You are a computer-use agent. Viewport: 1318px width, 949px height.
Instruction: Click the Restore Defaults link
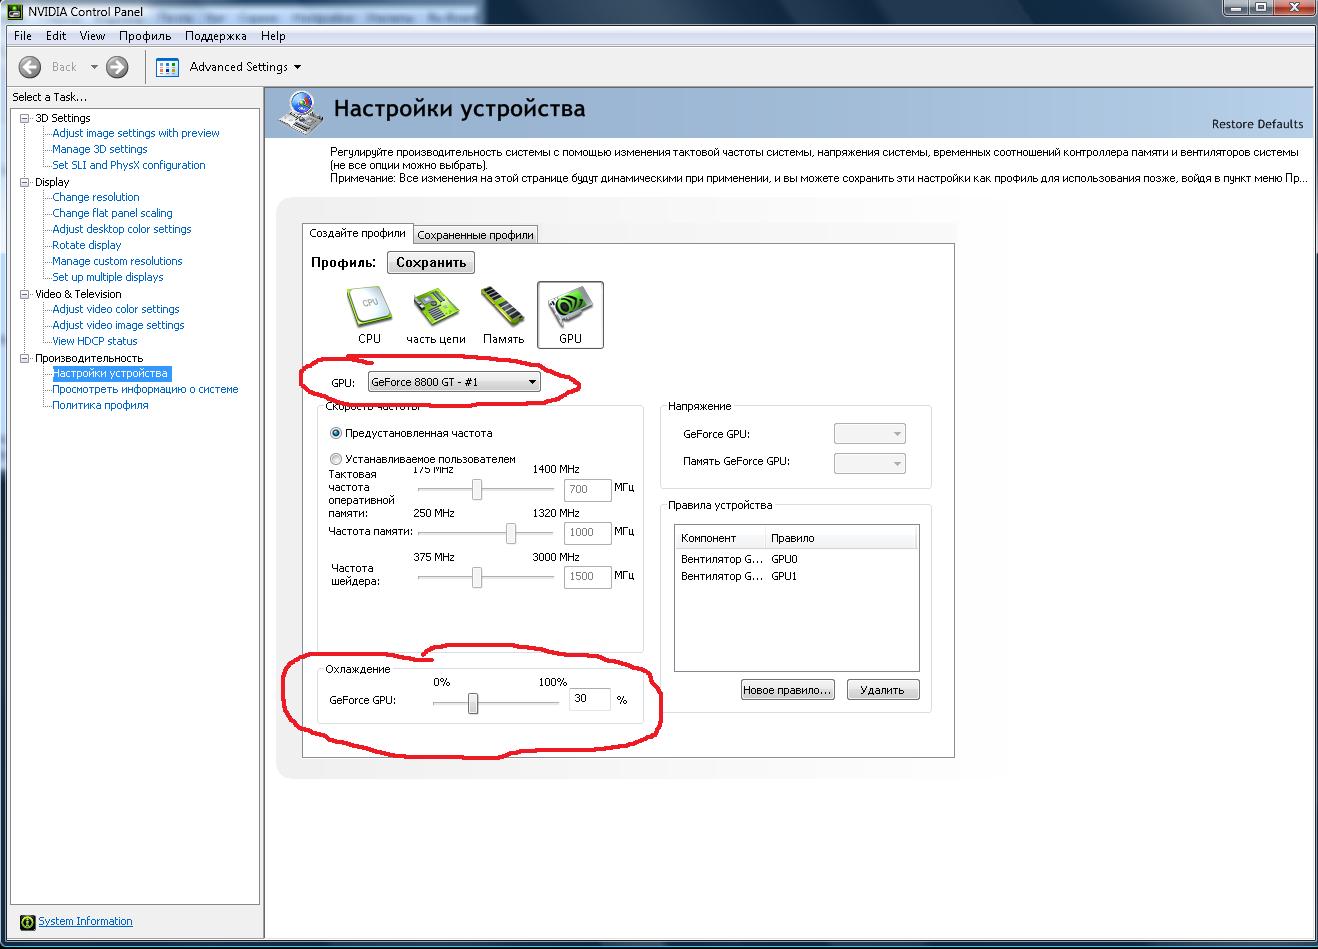point(1257,124)
